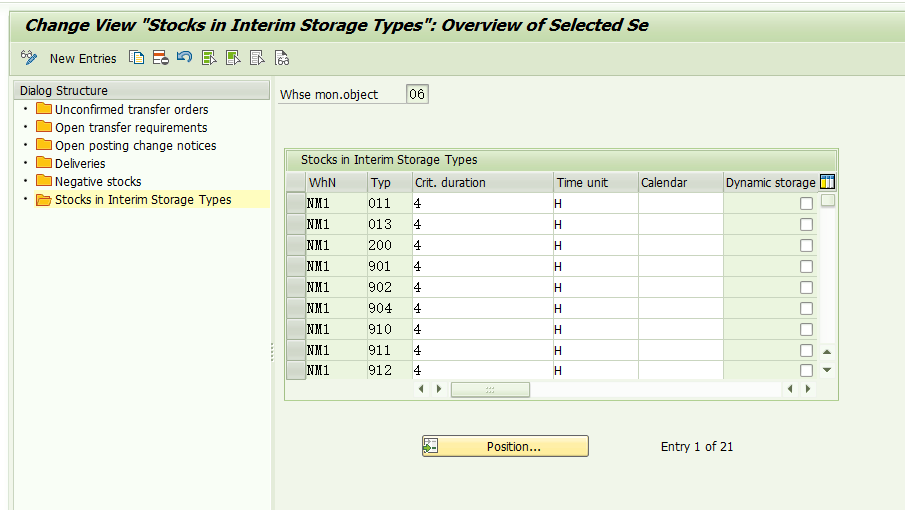Click table vertical scroll down arrow
905x510 pixels.
click(x=827, y=370)
